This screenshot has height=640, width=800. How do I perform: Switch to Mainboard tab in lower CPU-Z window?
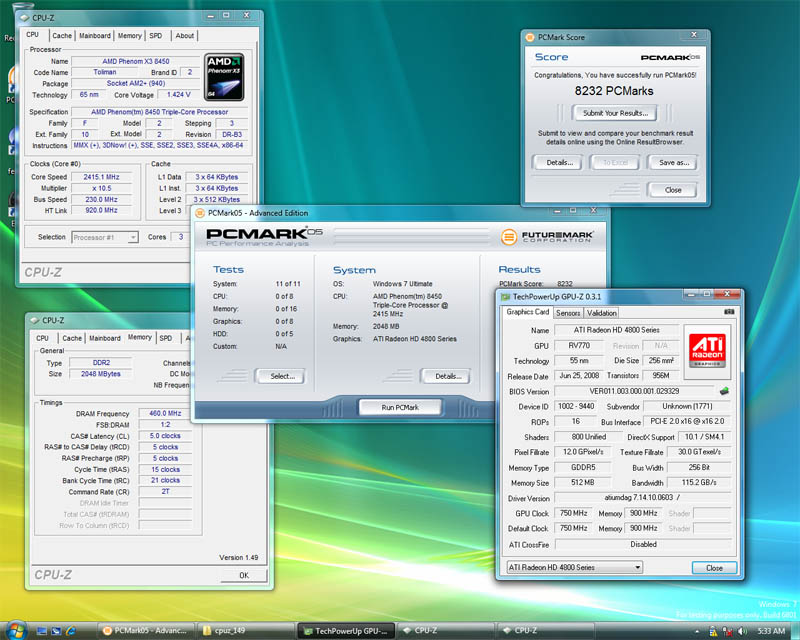[105, 338]
